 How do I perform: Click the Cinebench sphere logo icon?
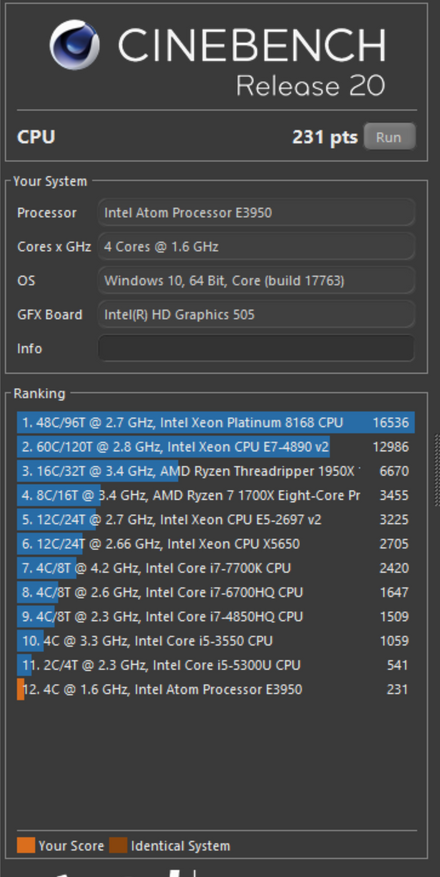(74, 45)
